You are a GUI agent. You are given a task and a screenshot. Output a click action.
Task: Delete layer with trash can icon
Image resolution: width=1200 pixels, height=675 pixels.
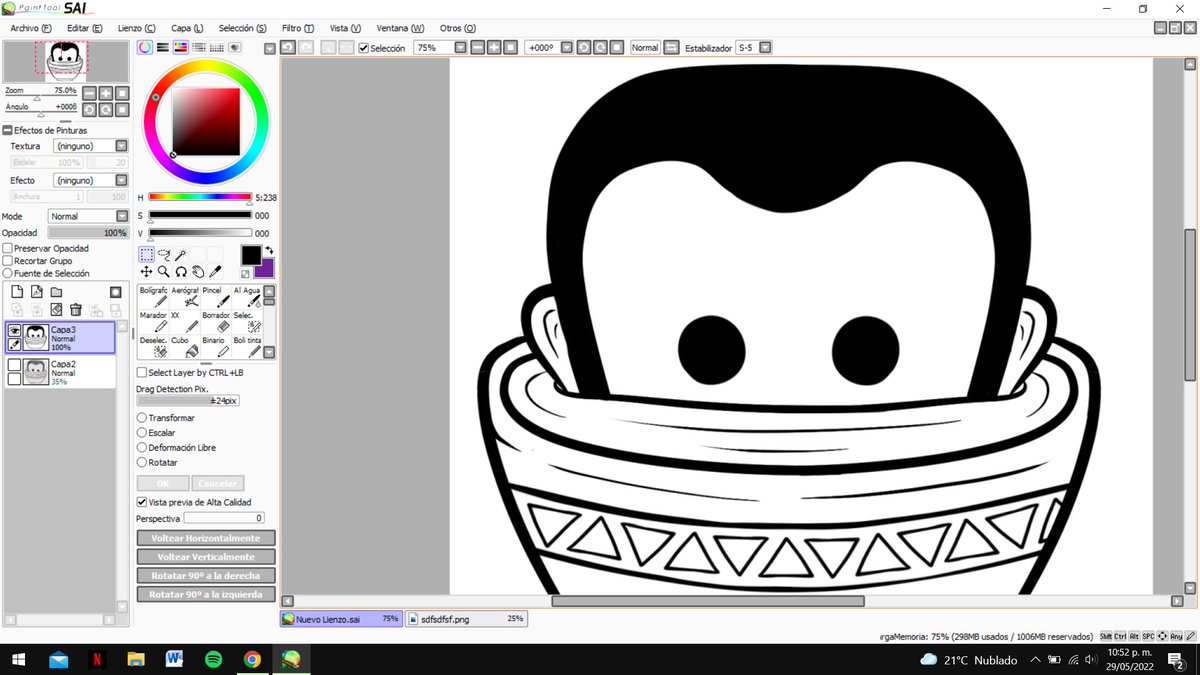click(x=75, y=310)
